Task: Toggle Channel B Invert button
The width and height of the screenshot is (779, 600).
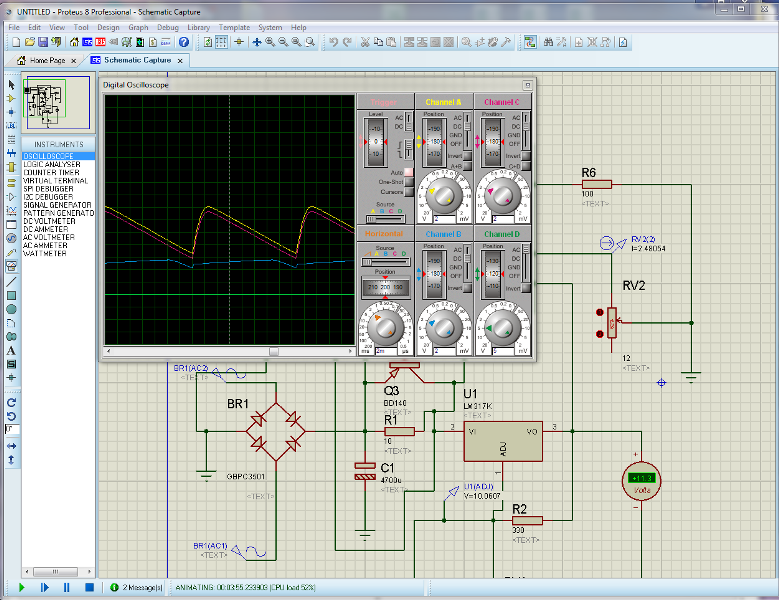Action: pyautogui.click(x=467, y=288)
